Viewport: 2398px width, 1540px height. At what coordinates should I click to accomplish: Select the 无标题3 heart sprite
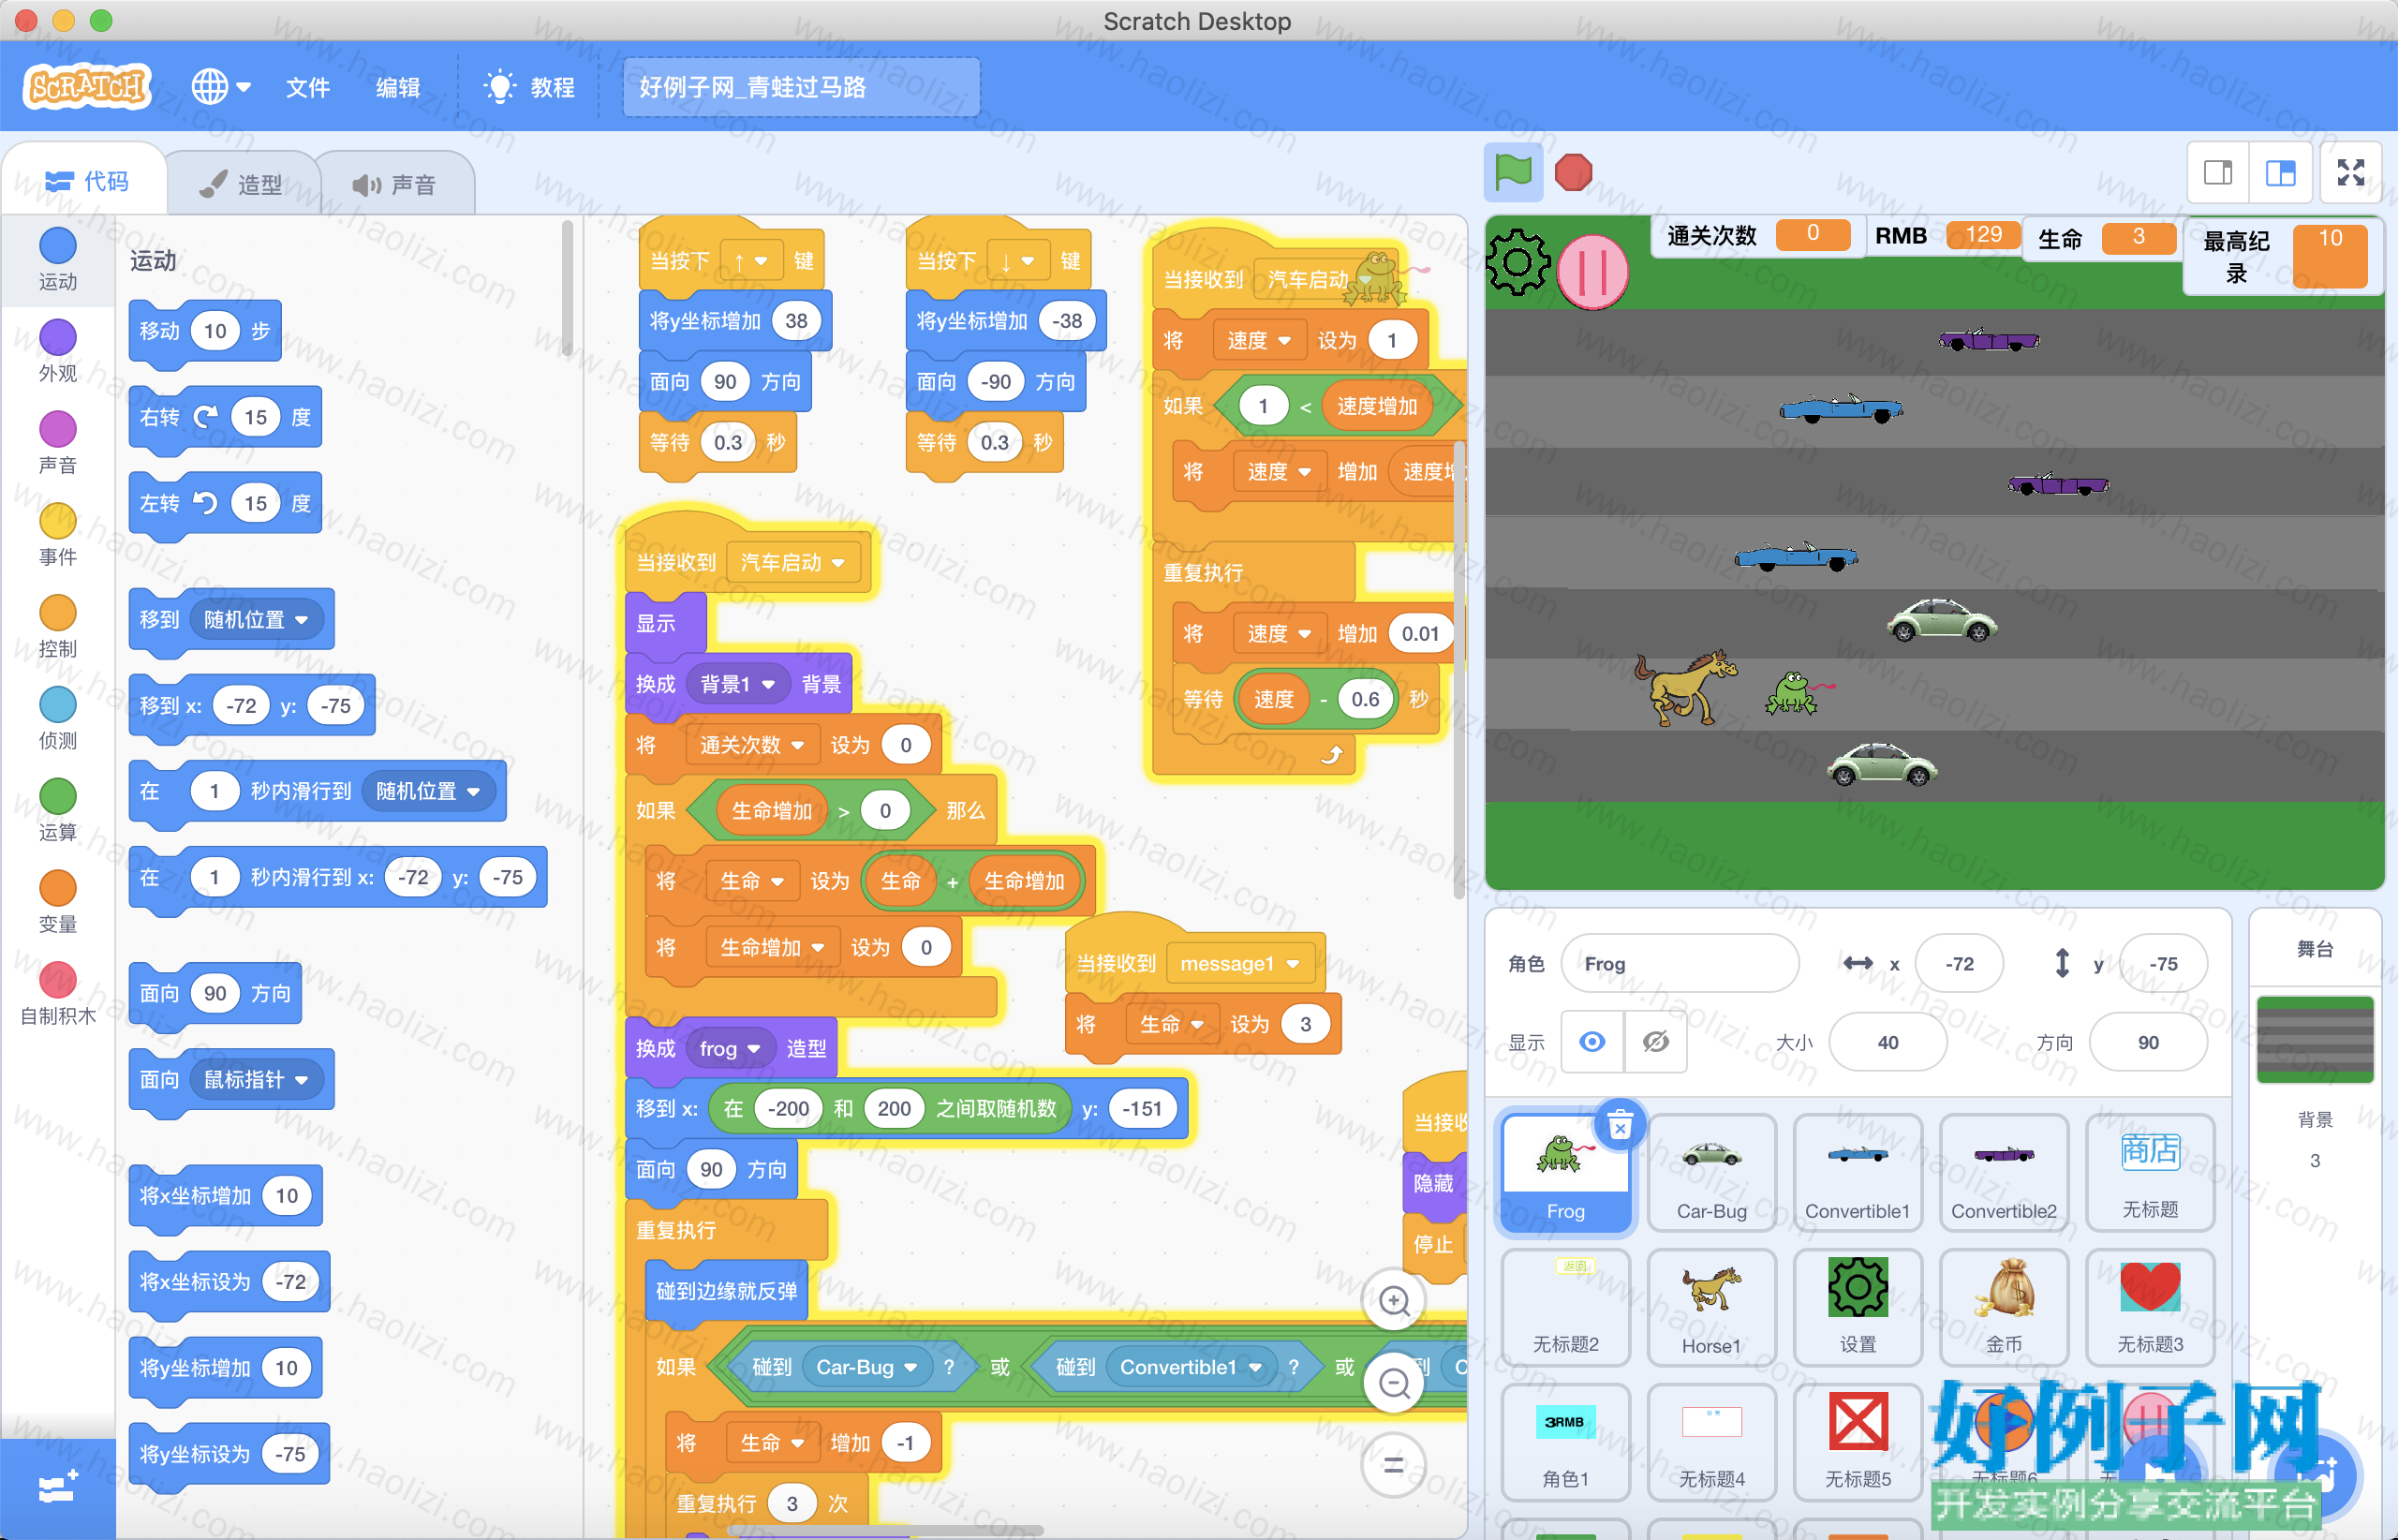tap(2150, 1307)
